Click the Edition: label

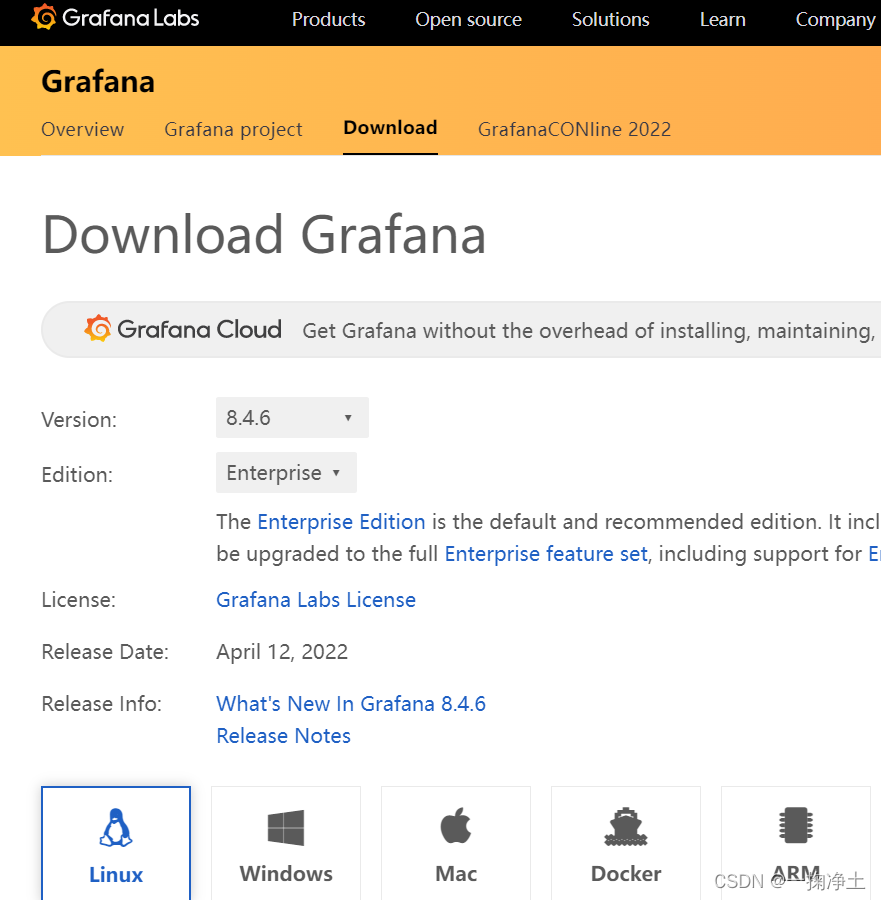point(77,475)
